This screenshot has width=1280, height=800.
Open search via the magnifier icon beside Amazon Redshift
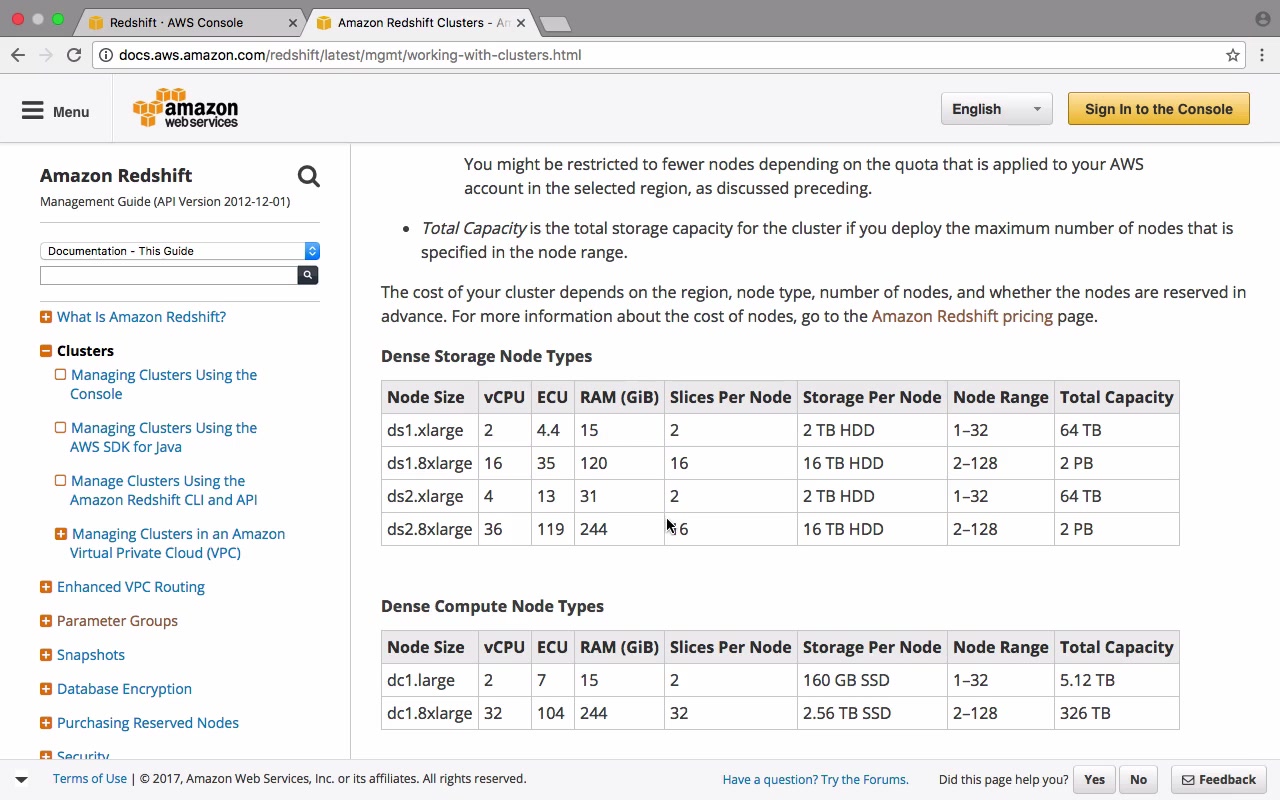308,177
